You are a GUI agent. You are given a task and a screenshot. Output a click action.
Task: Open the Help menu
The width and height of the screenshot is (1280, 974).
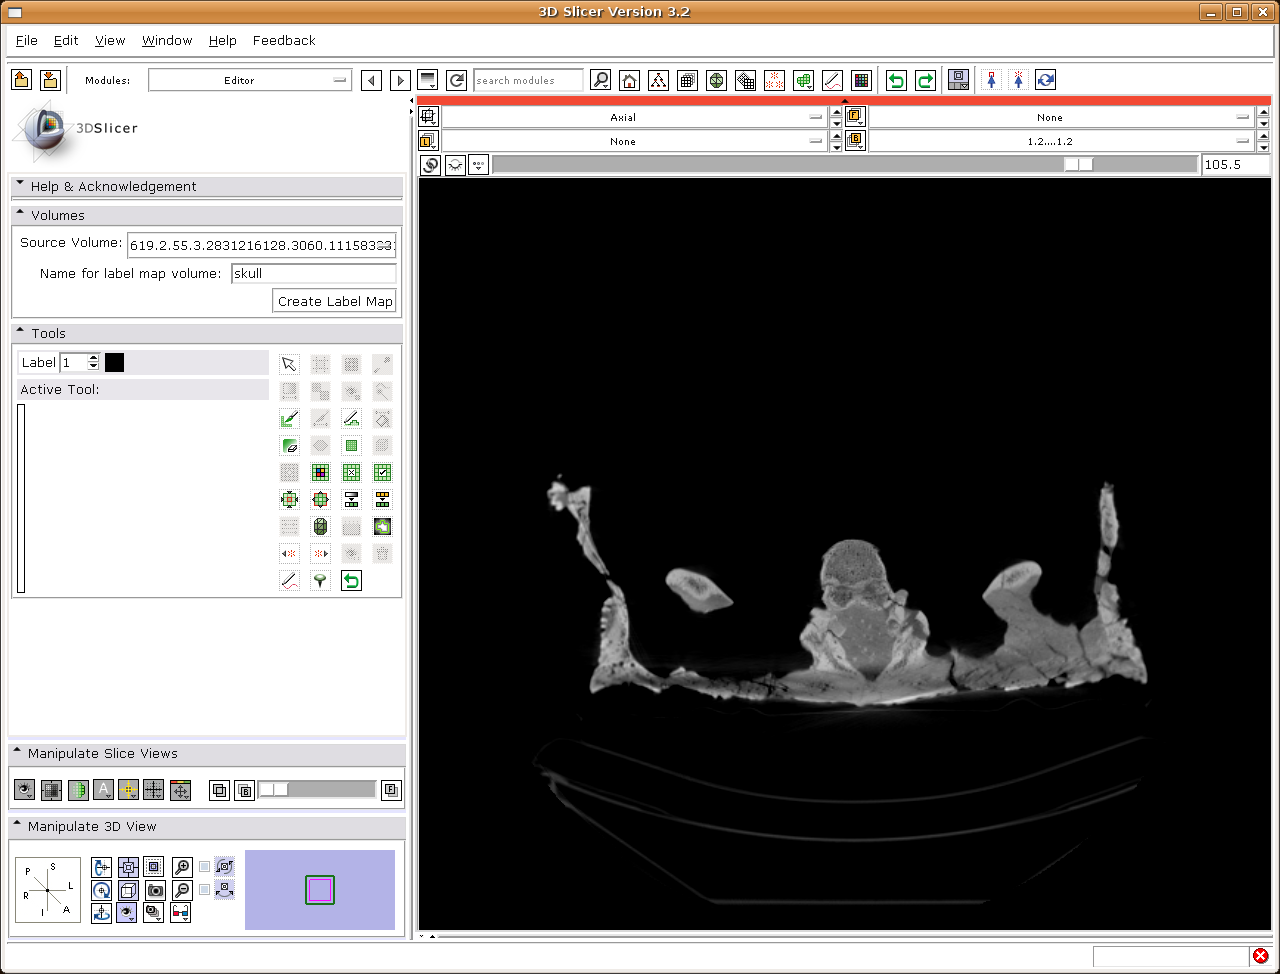[223, 40]
